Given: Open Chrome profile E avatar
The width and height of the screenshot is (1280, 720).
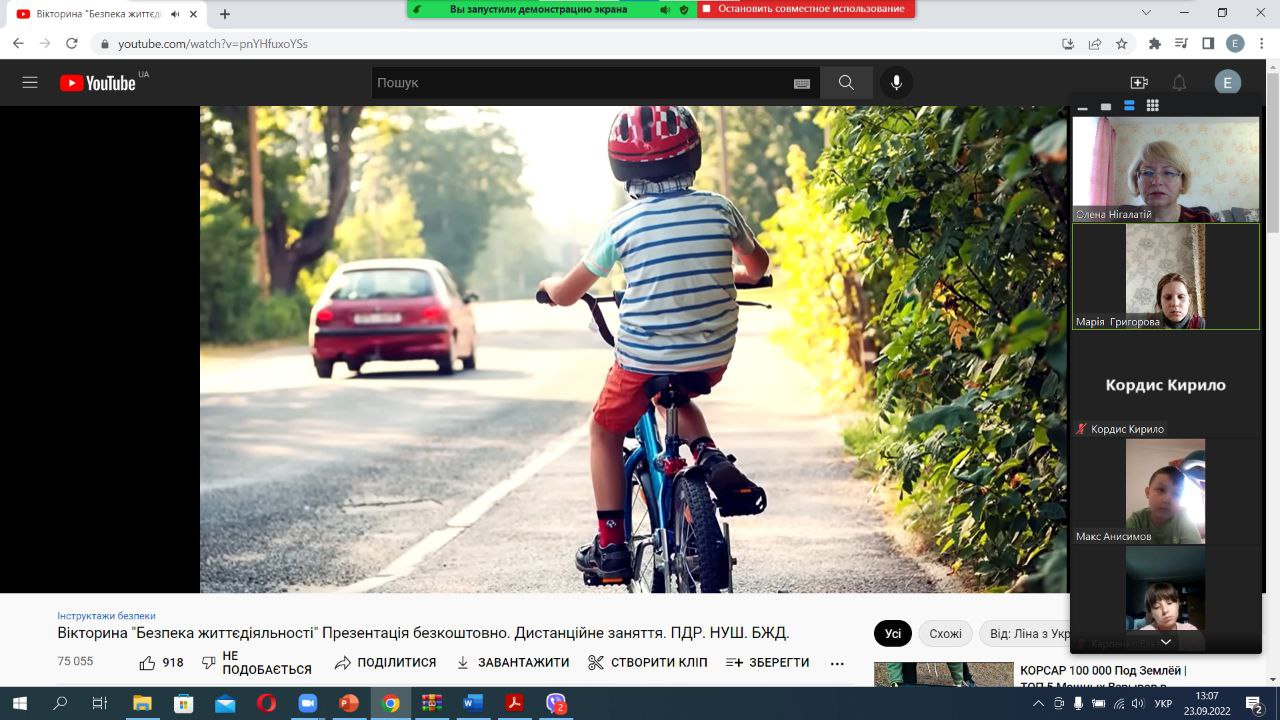Looking at the screenshot, I should pyautogui.click(x=1235, y=44).
